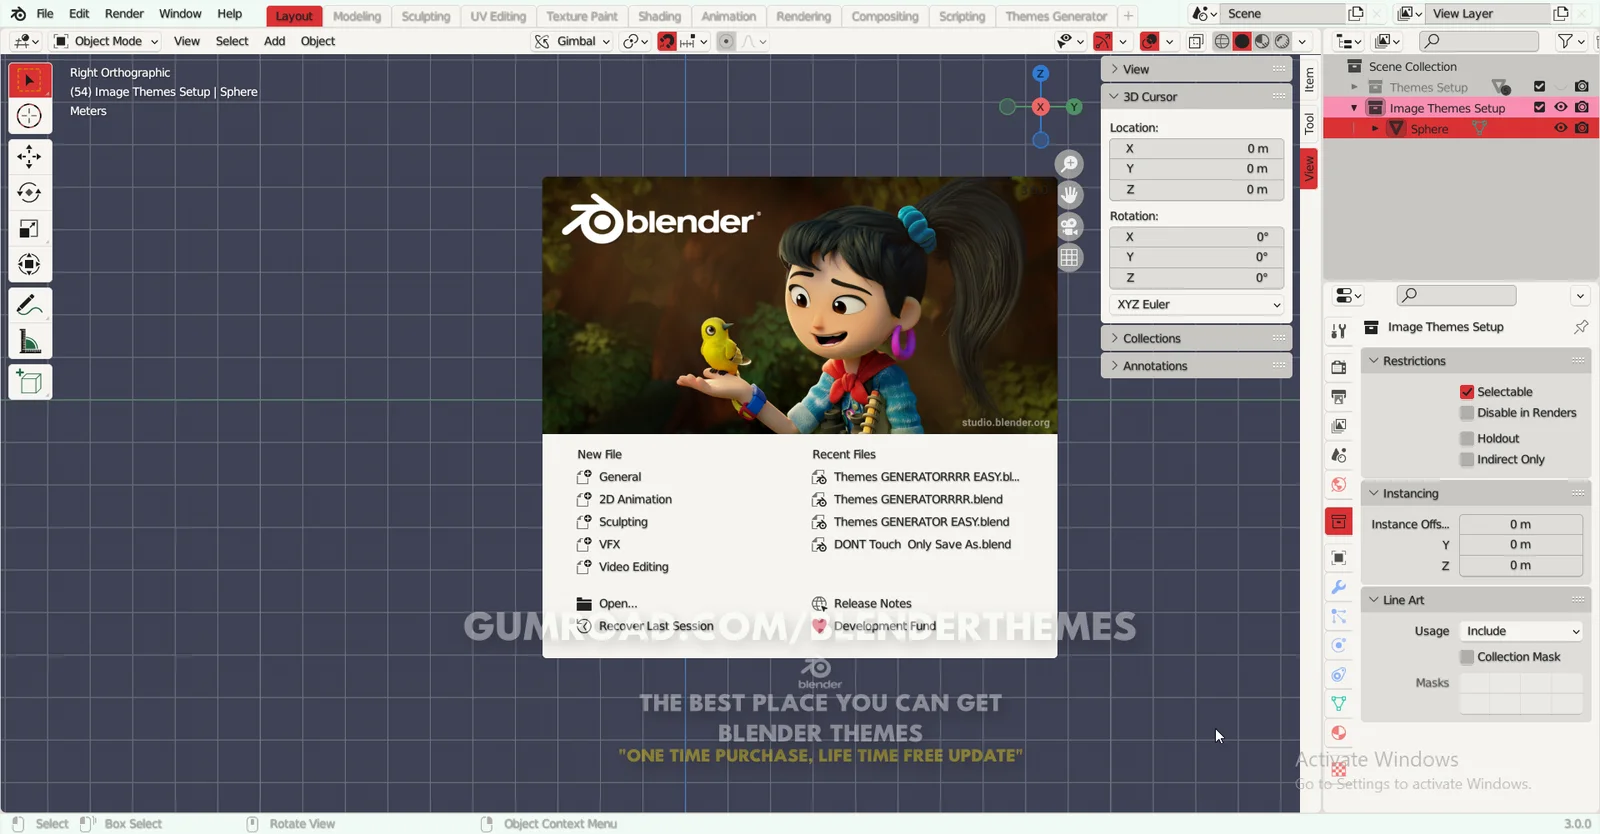Expand the Annotations panel

coord(1197,366)
